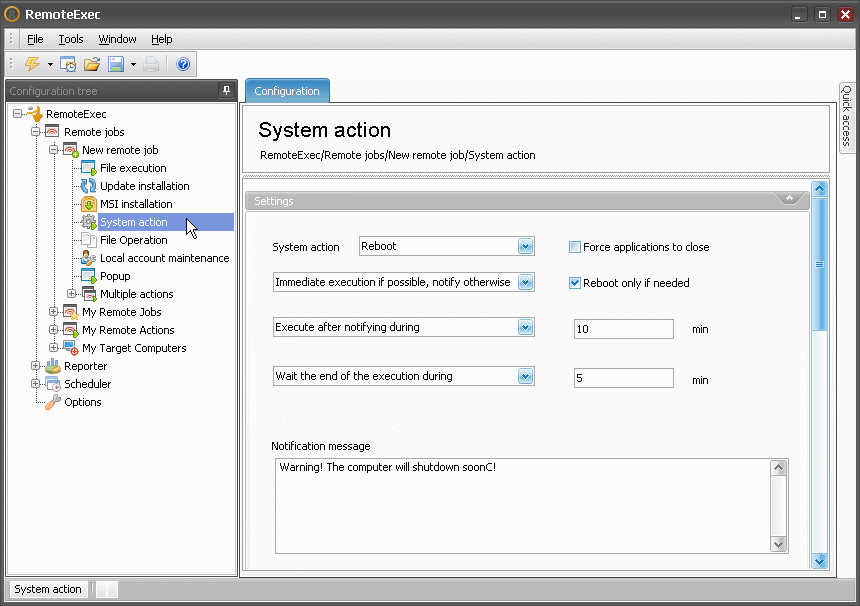Click System action status bar entry
Image resolution: width=860 pixels, height=606 pixels.
pos(48,589)
